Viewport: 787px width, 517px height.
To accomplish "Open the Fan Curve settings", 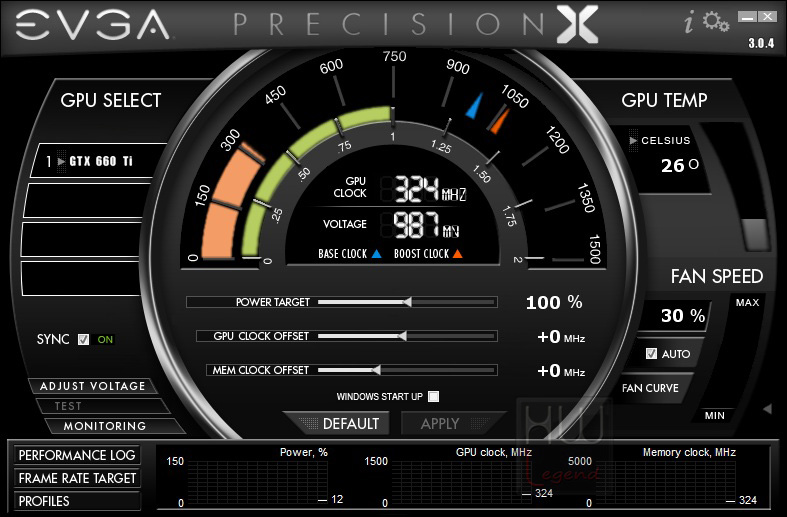I will pos(650,388).
